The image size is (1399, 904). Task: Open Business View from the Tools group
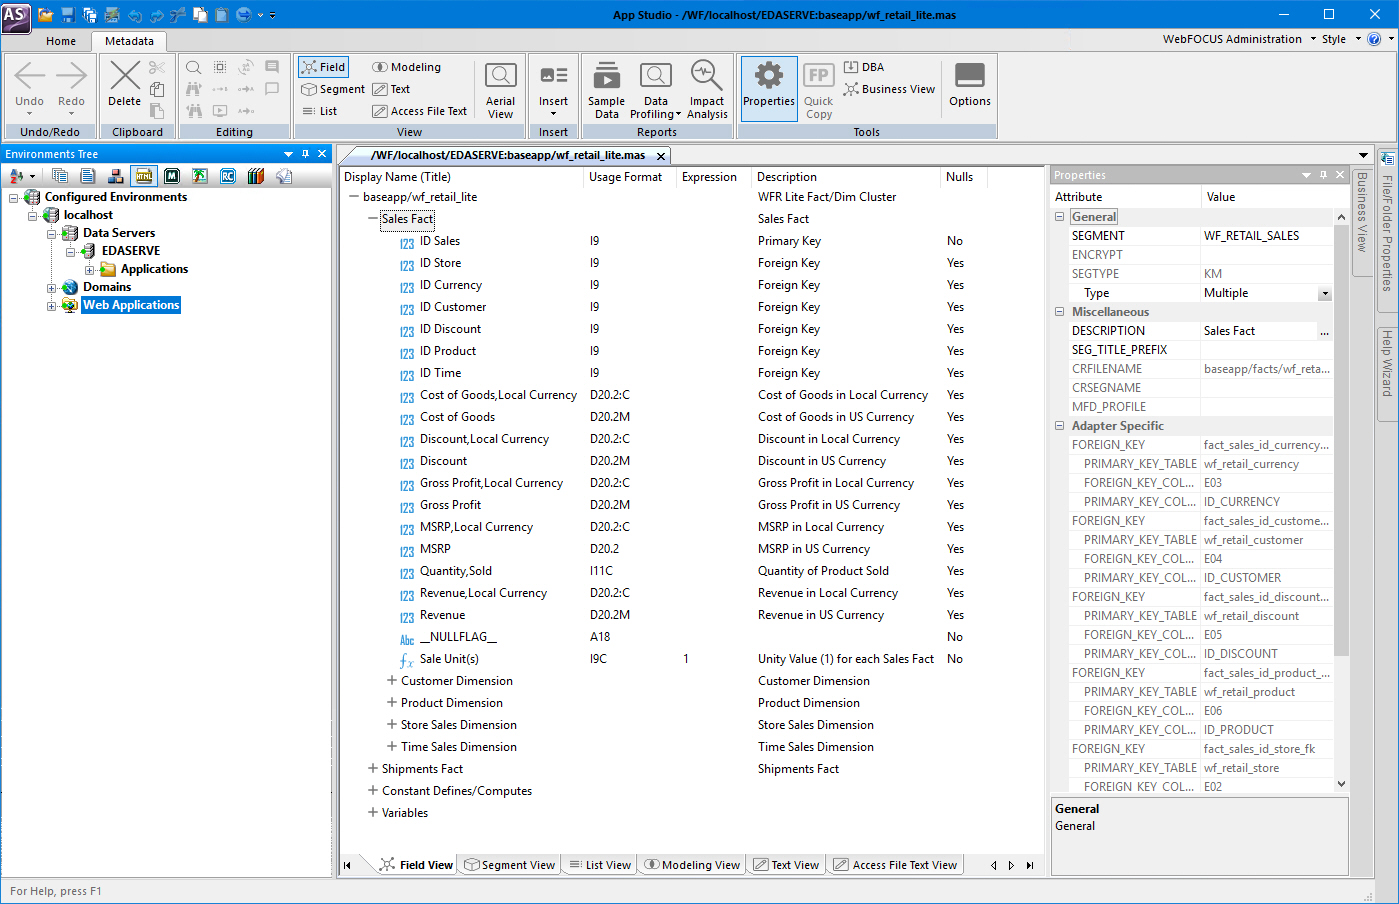889,89
